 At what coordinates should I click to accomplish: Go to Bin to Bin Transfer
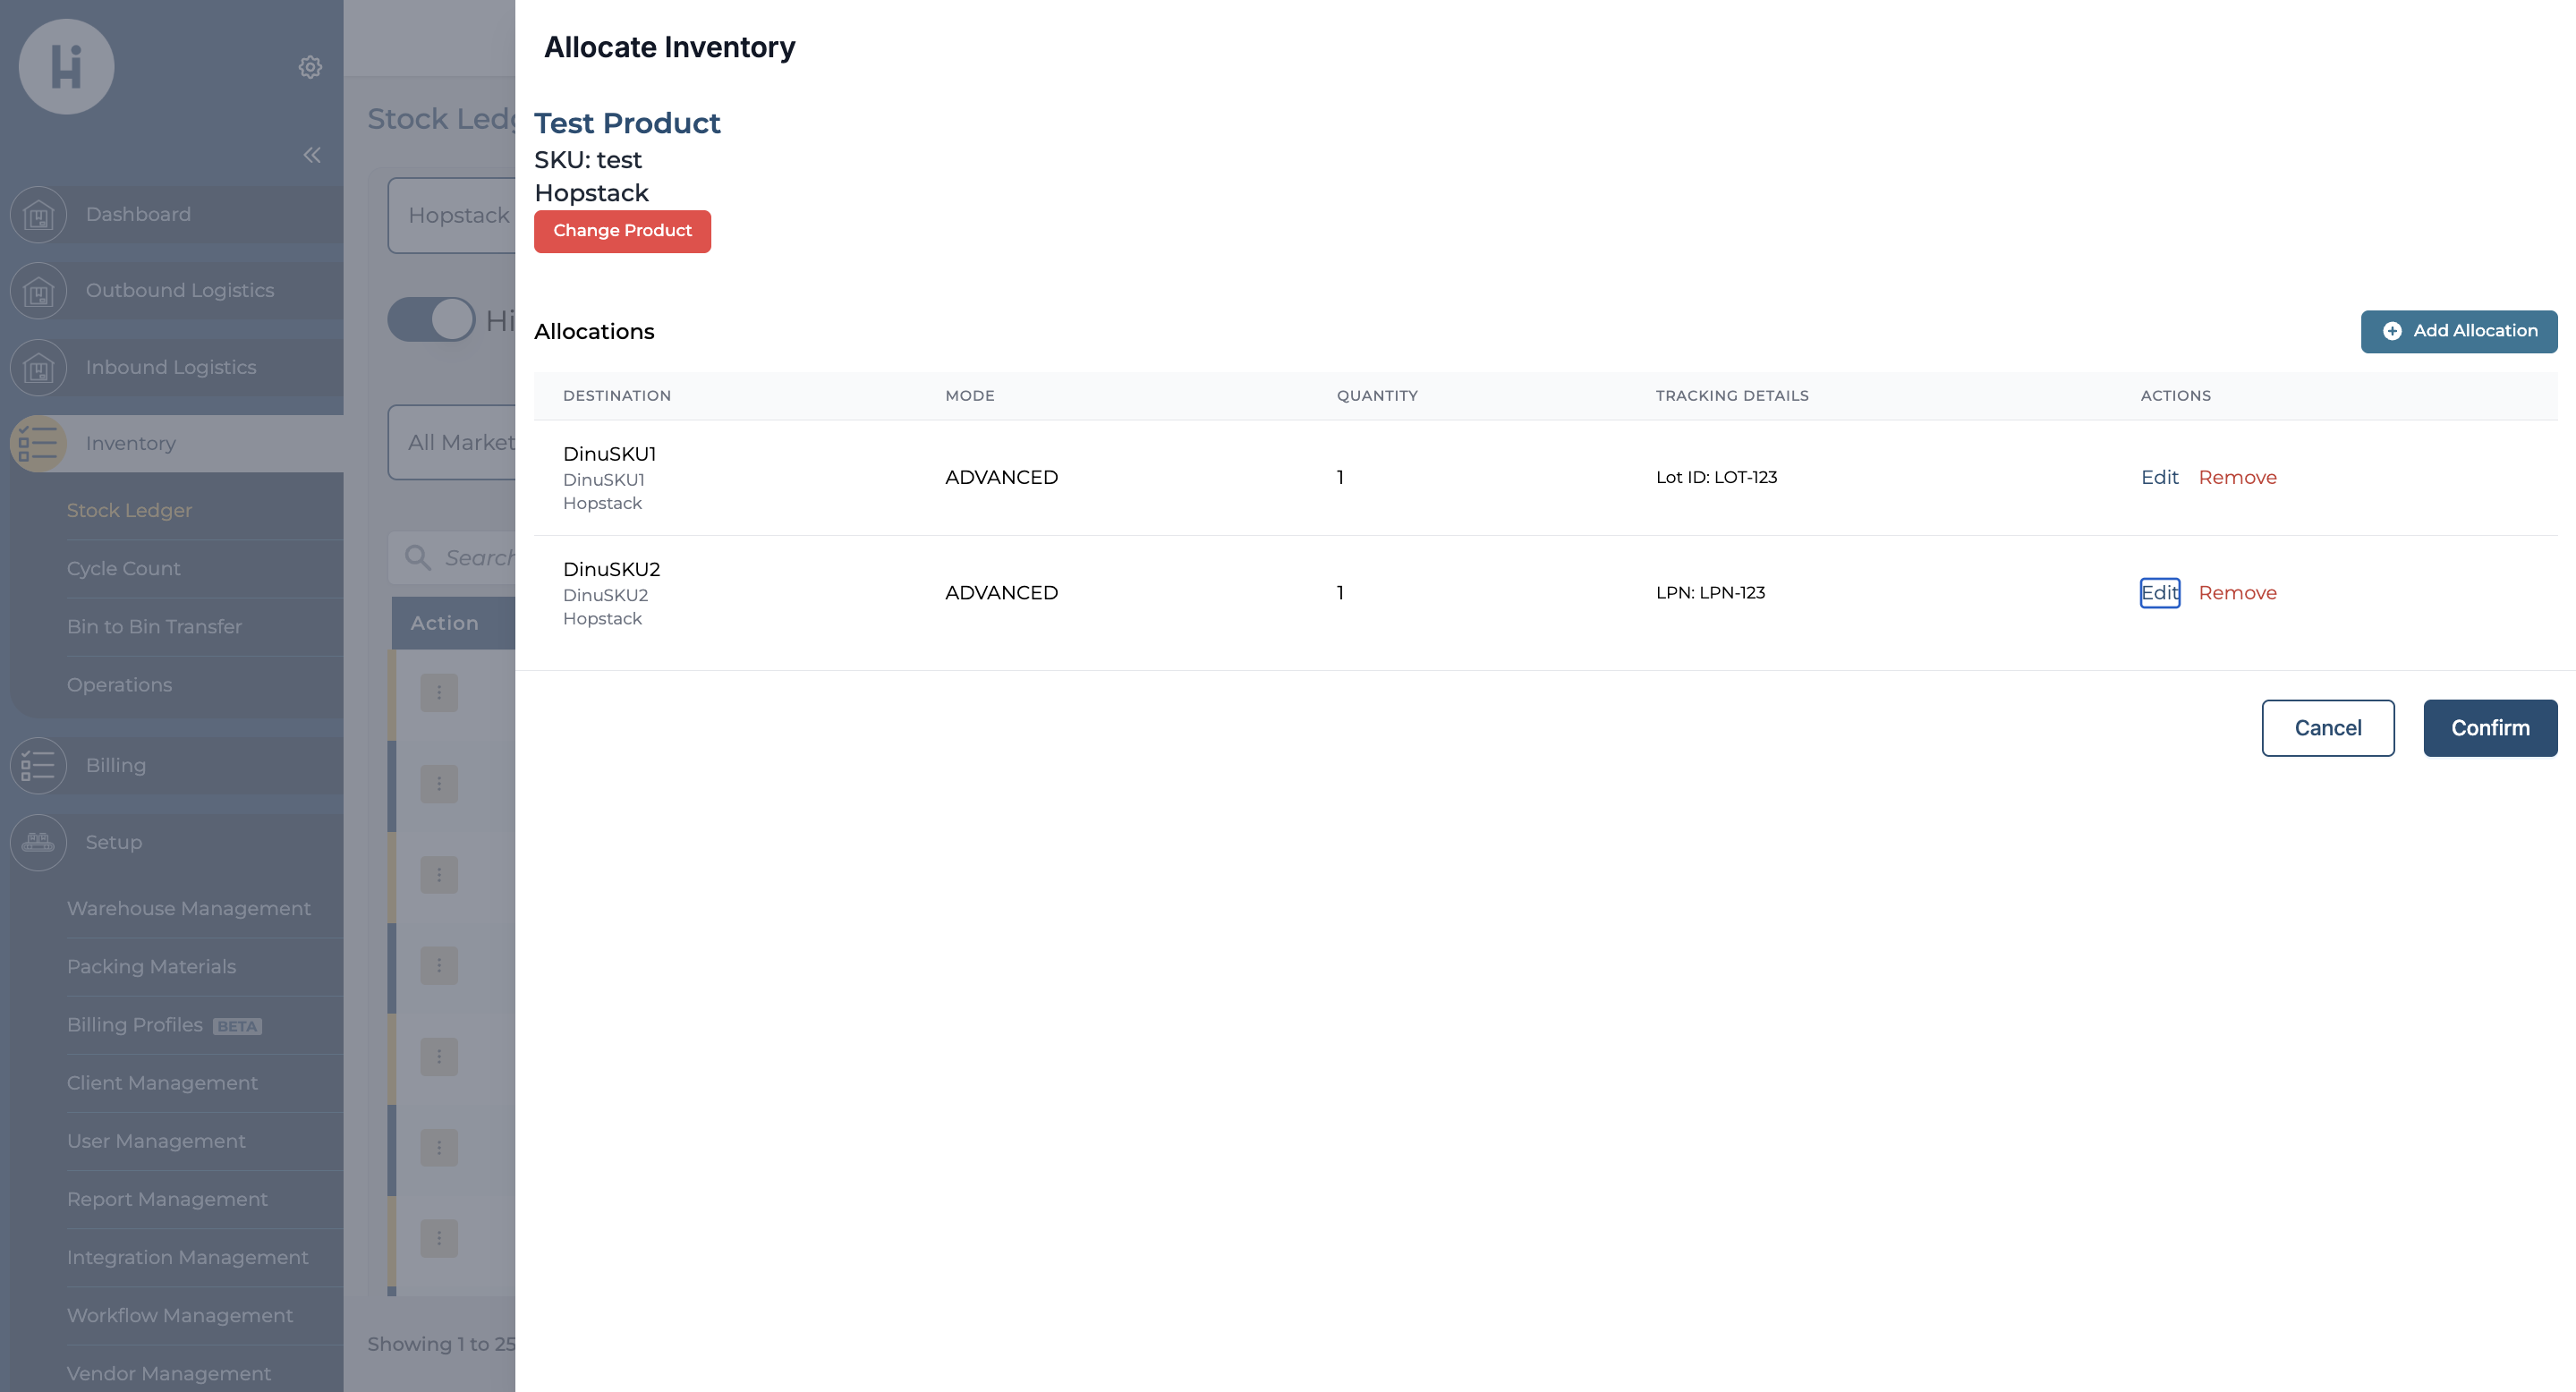[154, 627]
